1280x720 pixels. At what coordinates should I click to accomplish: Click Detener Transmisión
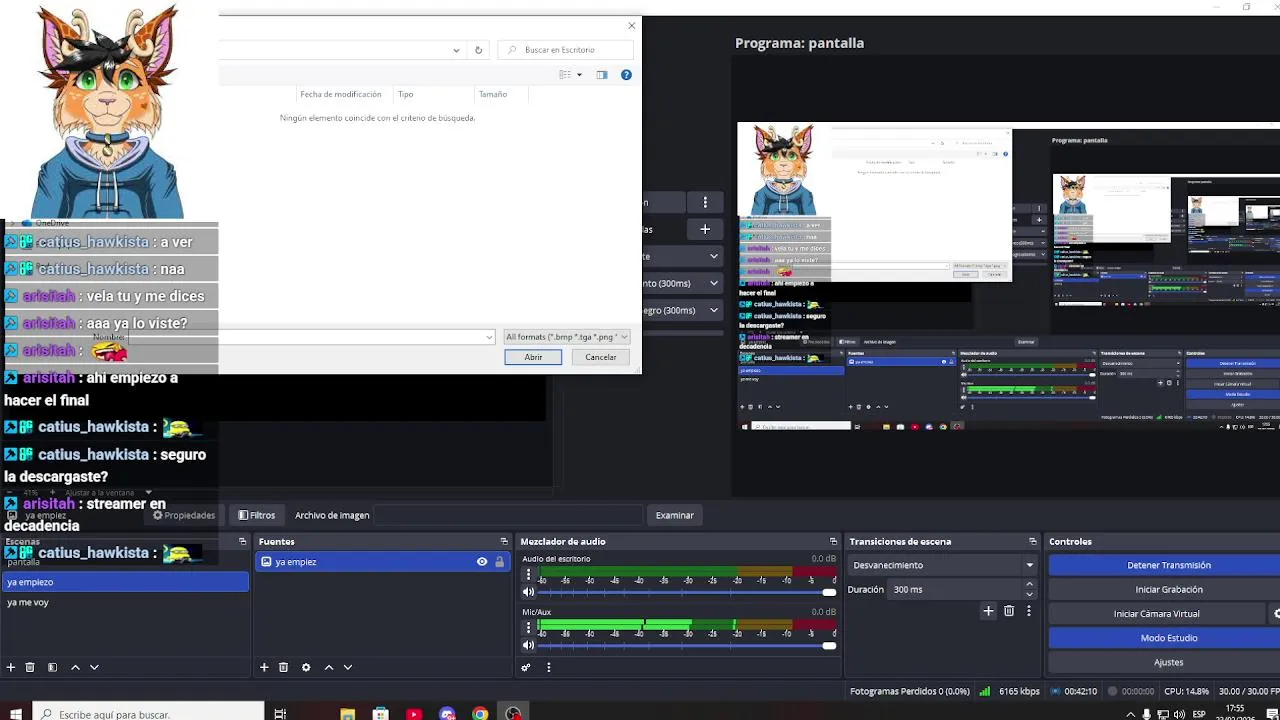[1168, 565]
